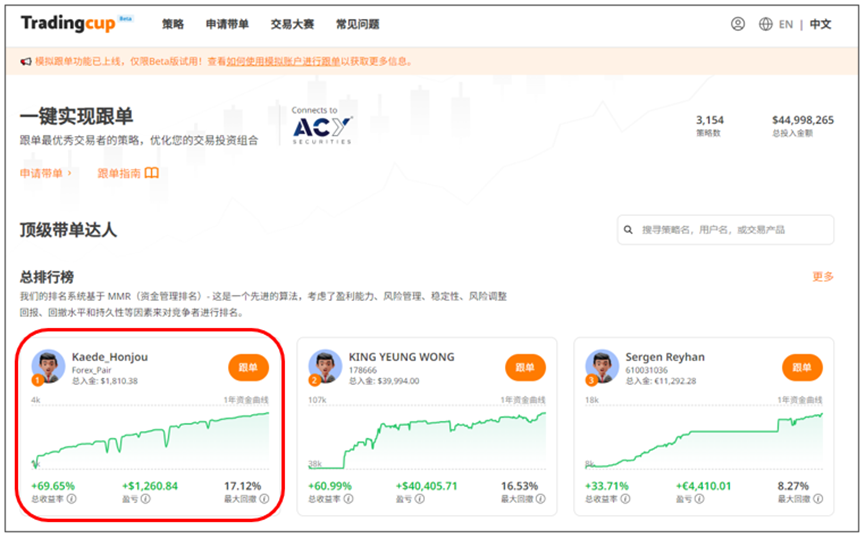
Task: Click the magnifier icon in the search box
Action: click(x=629, y=230)
